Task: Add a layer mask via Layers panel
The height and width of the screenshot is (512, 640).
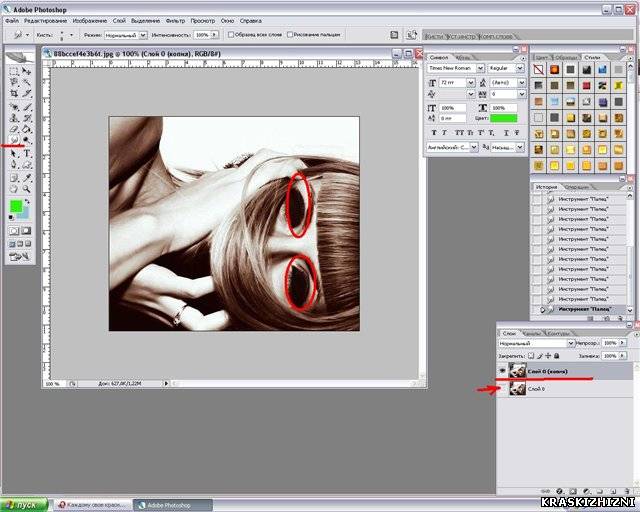Action: pyautogui.click(x=573, y=491)
